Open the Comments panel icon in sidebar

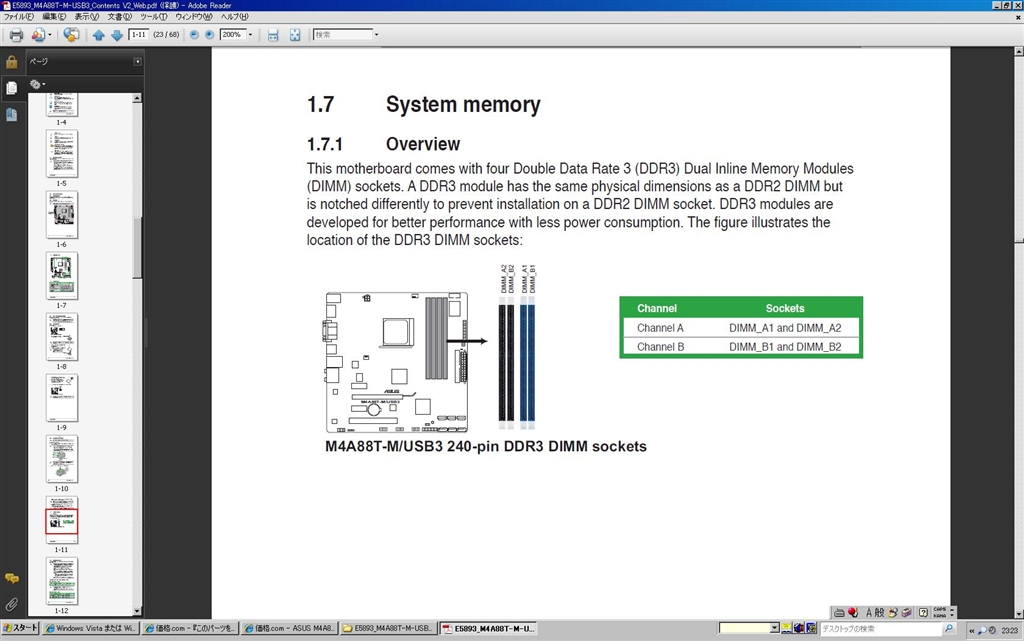tap(11, 578)
